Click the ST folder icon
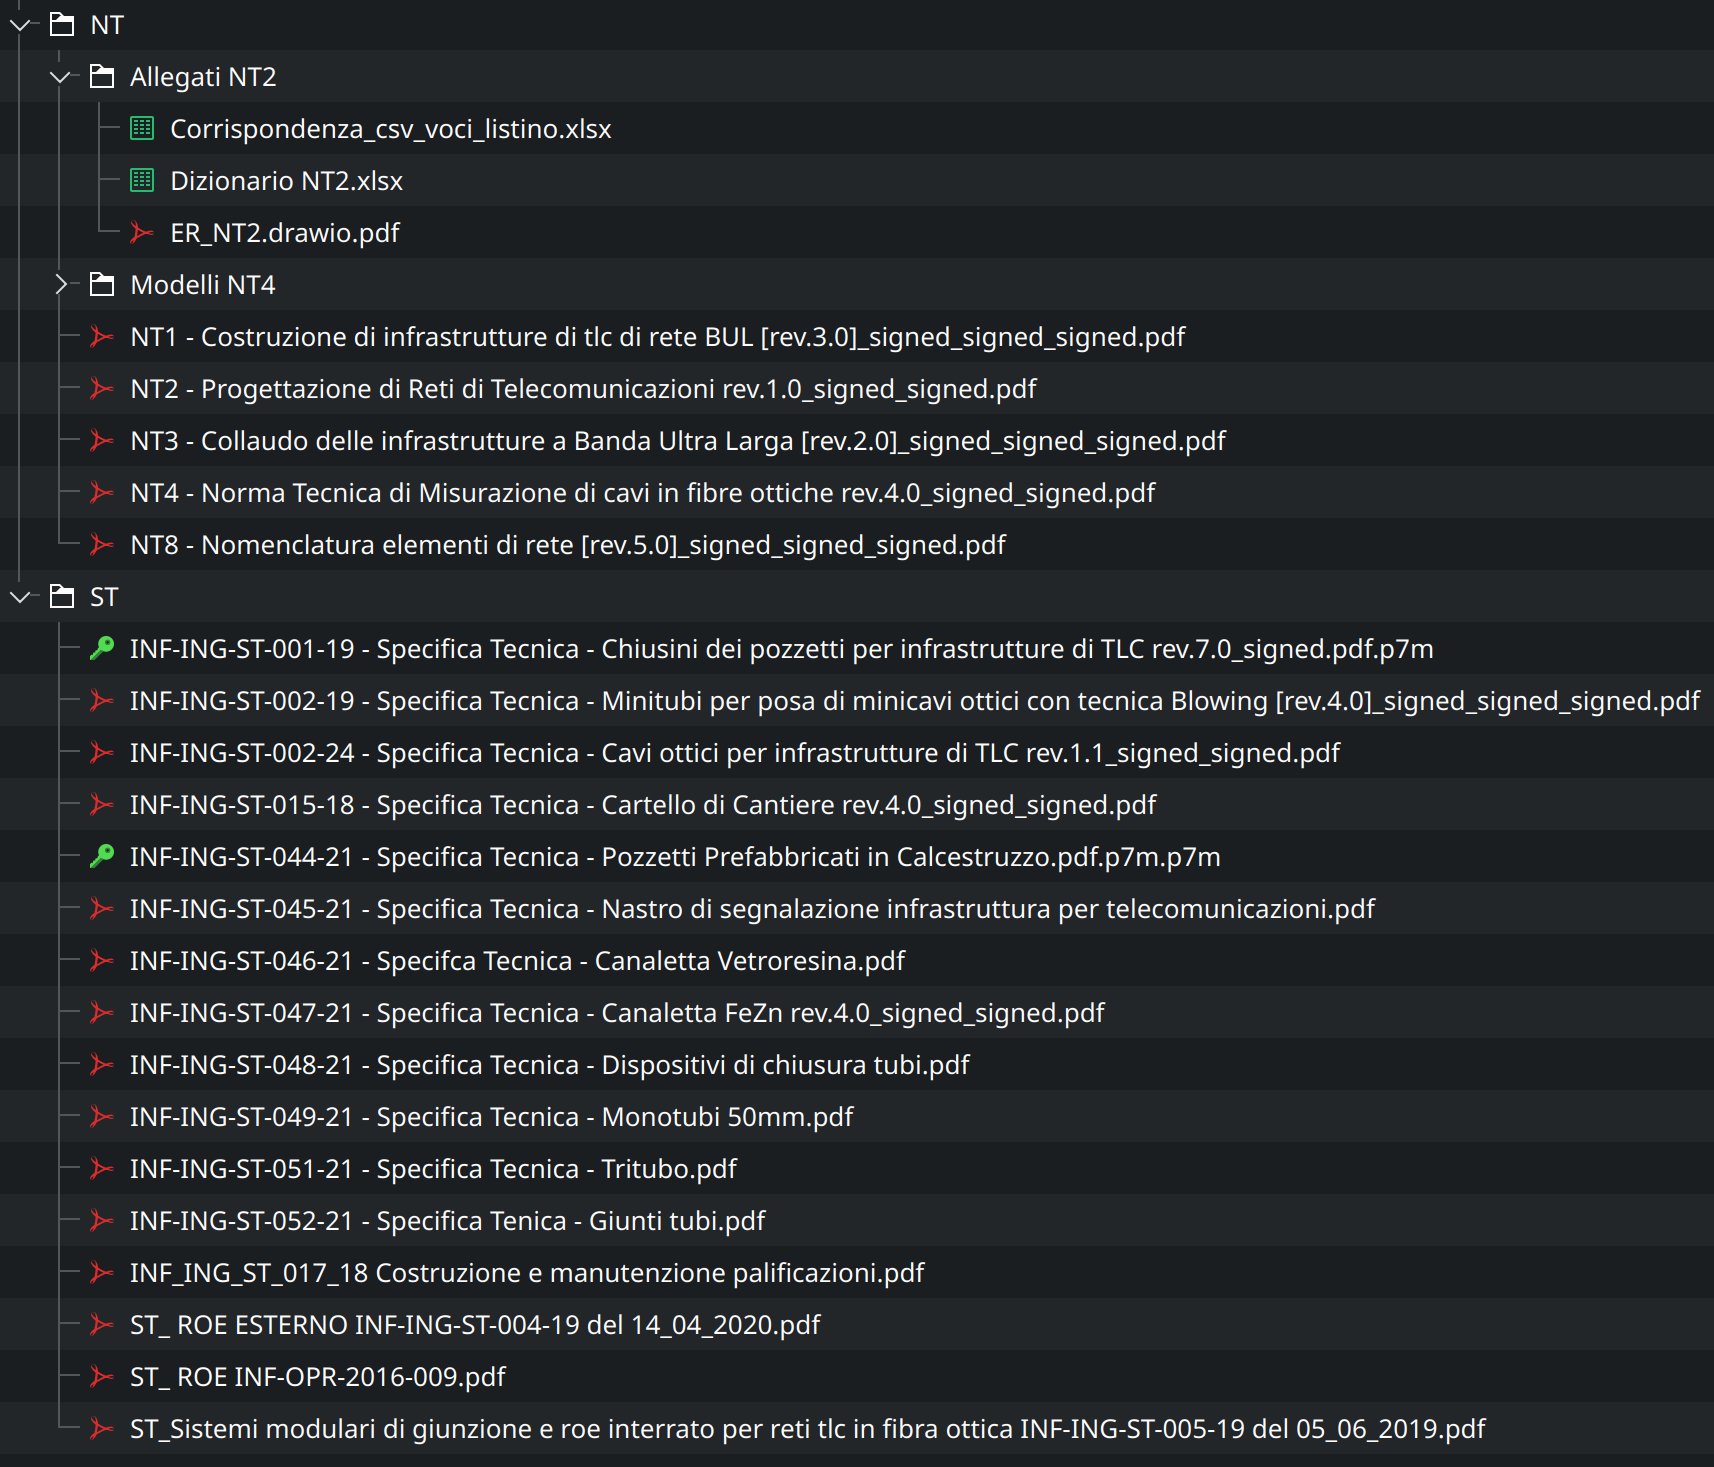Image resolution: width=1714 pixels, height=1467 pixels. pos(62,597)
